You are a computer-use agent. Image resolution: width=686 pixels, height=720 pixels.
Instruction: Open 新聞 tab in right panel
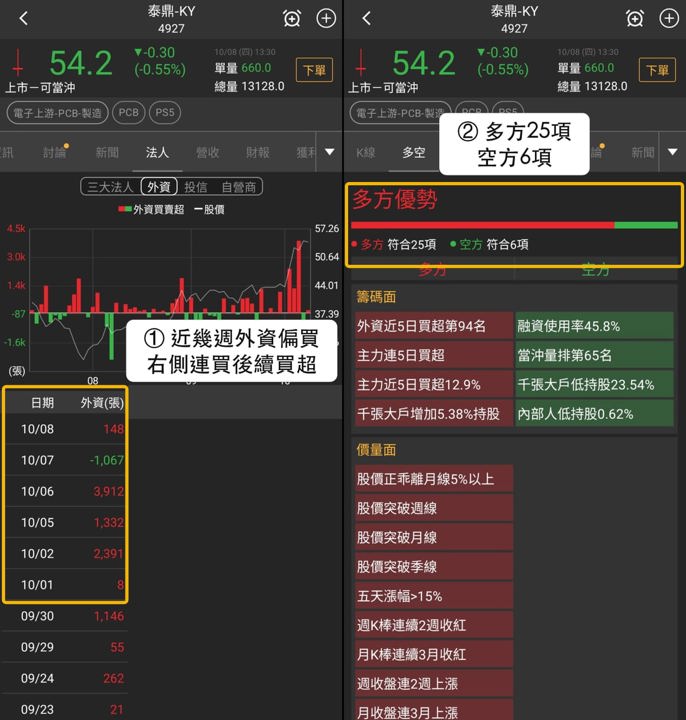[643, 152]
